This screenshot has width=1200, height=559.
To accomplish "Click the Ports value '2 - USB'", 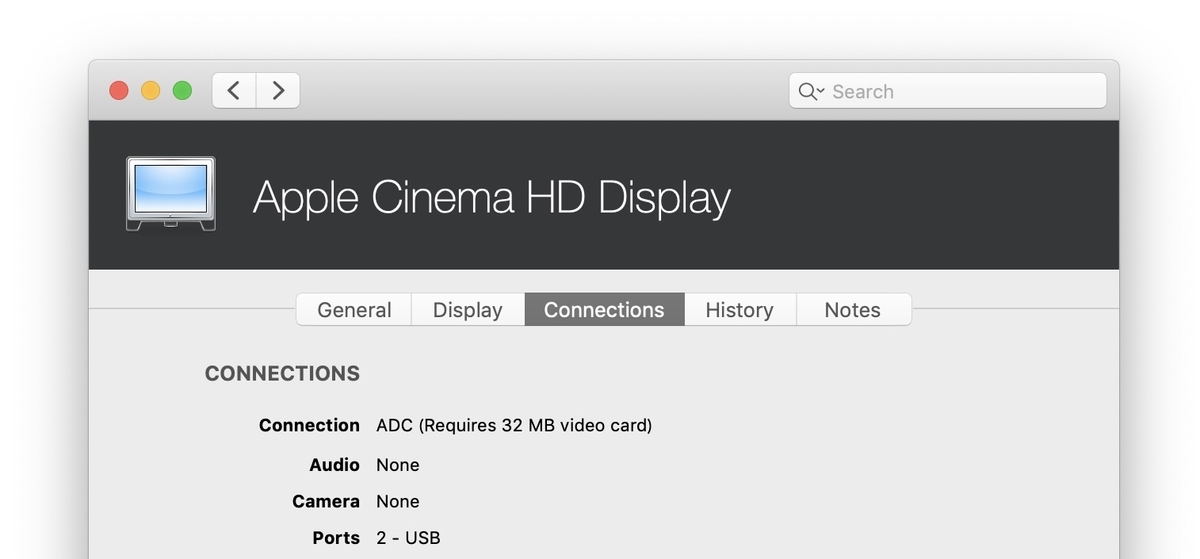I will coord(408,538).
